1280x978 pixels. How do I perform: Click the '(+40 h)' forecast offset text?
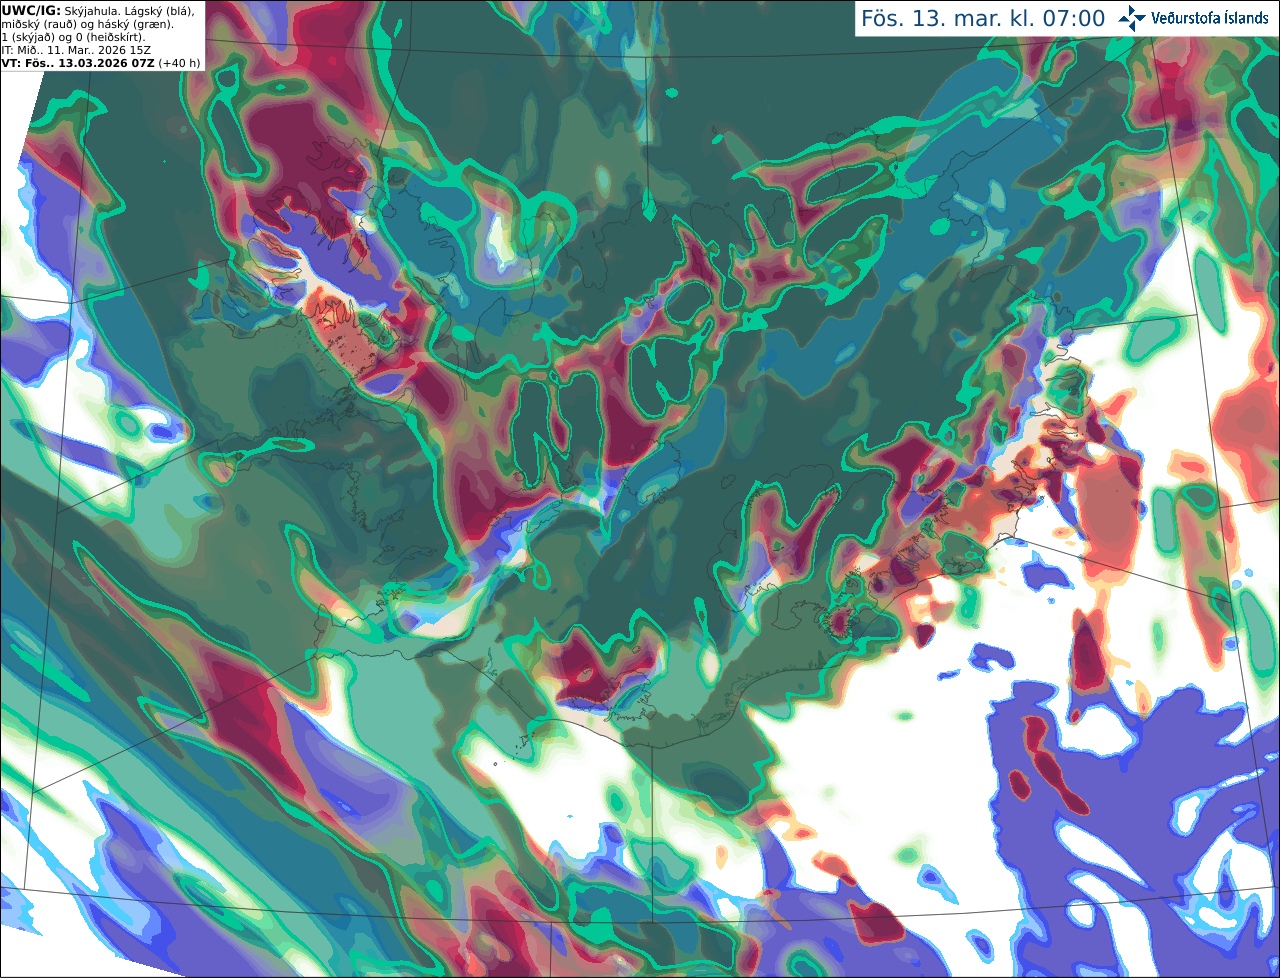click(179, 63)
